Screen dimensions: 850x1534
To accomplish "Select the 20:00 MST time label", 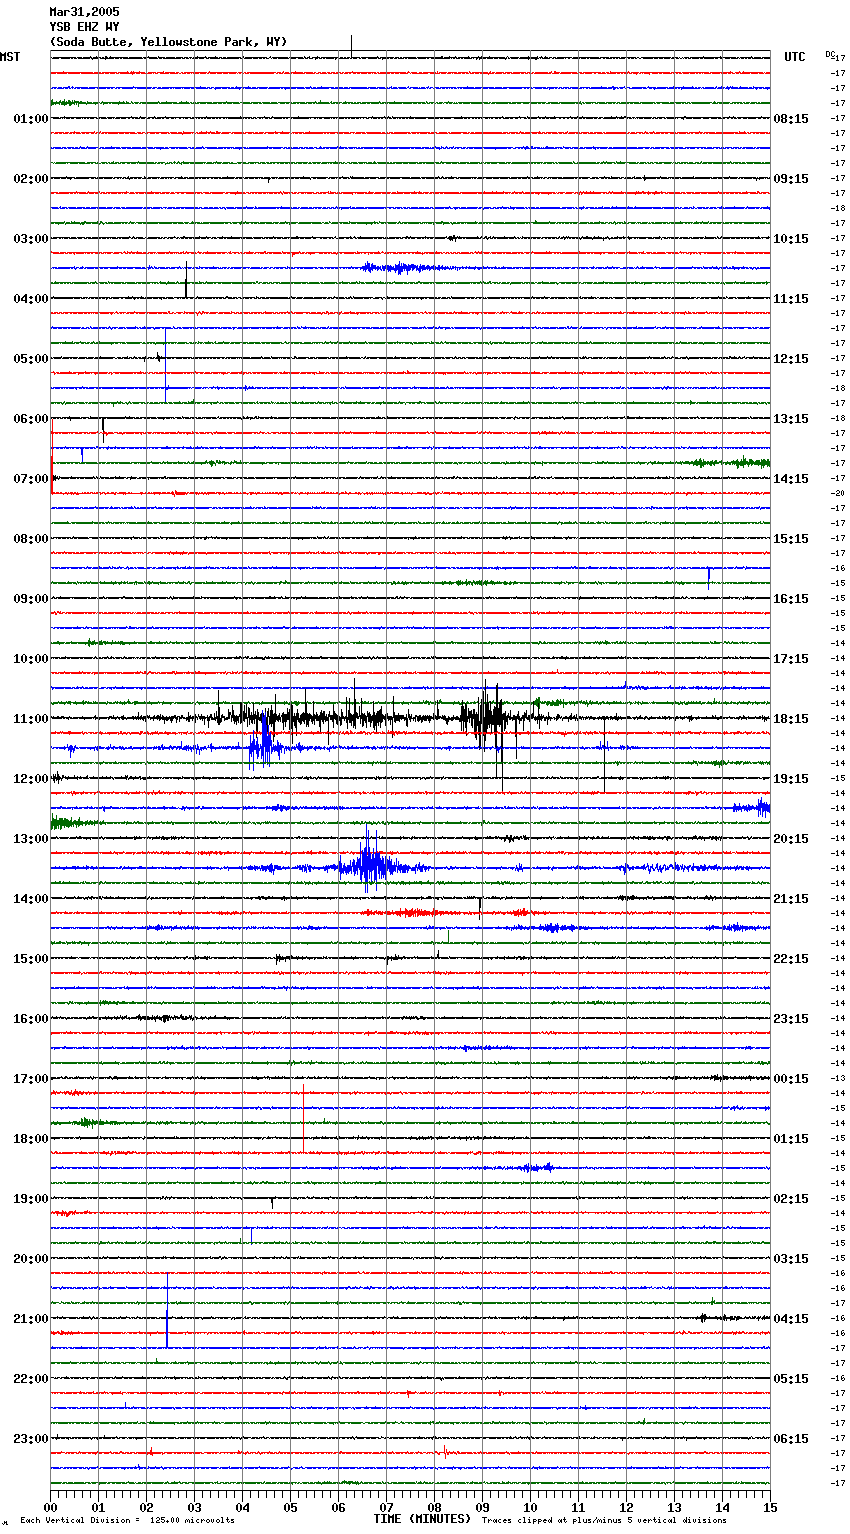I will coord(30,1259).
